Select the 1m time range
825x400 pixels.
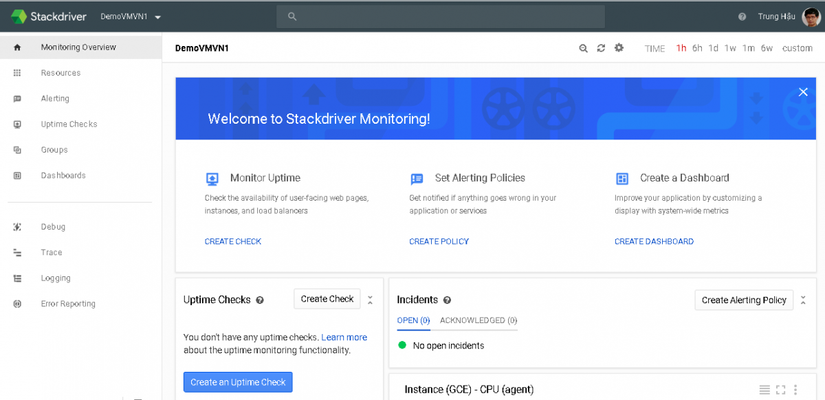point(749,48)
